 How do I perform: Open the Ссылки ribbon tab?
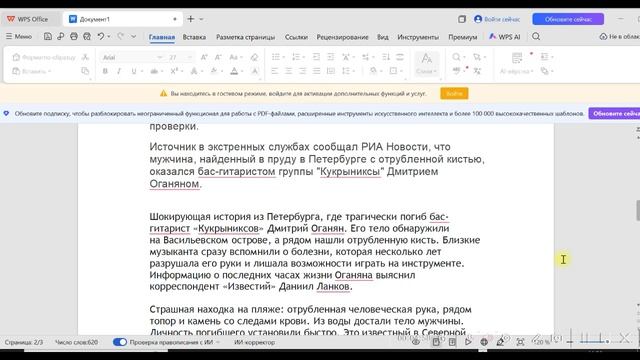click(296, 37)
